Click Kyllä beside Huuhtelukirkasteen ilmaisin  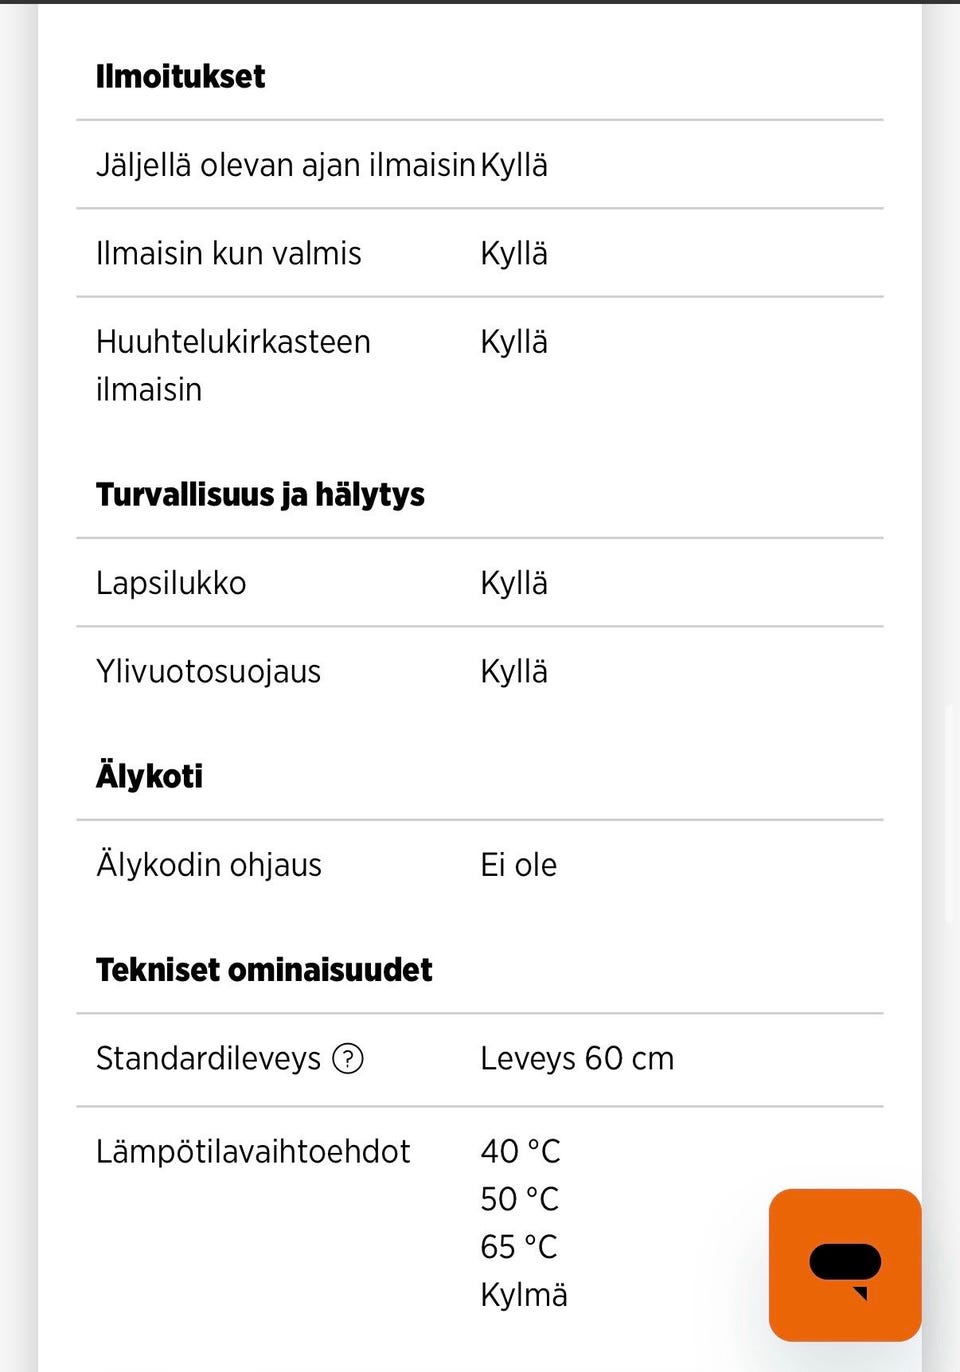click(514, 342)
